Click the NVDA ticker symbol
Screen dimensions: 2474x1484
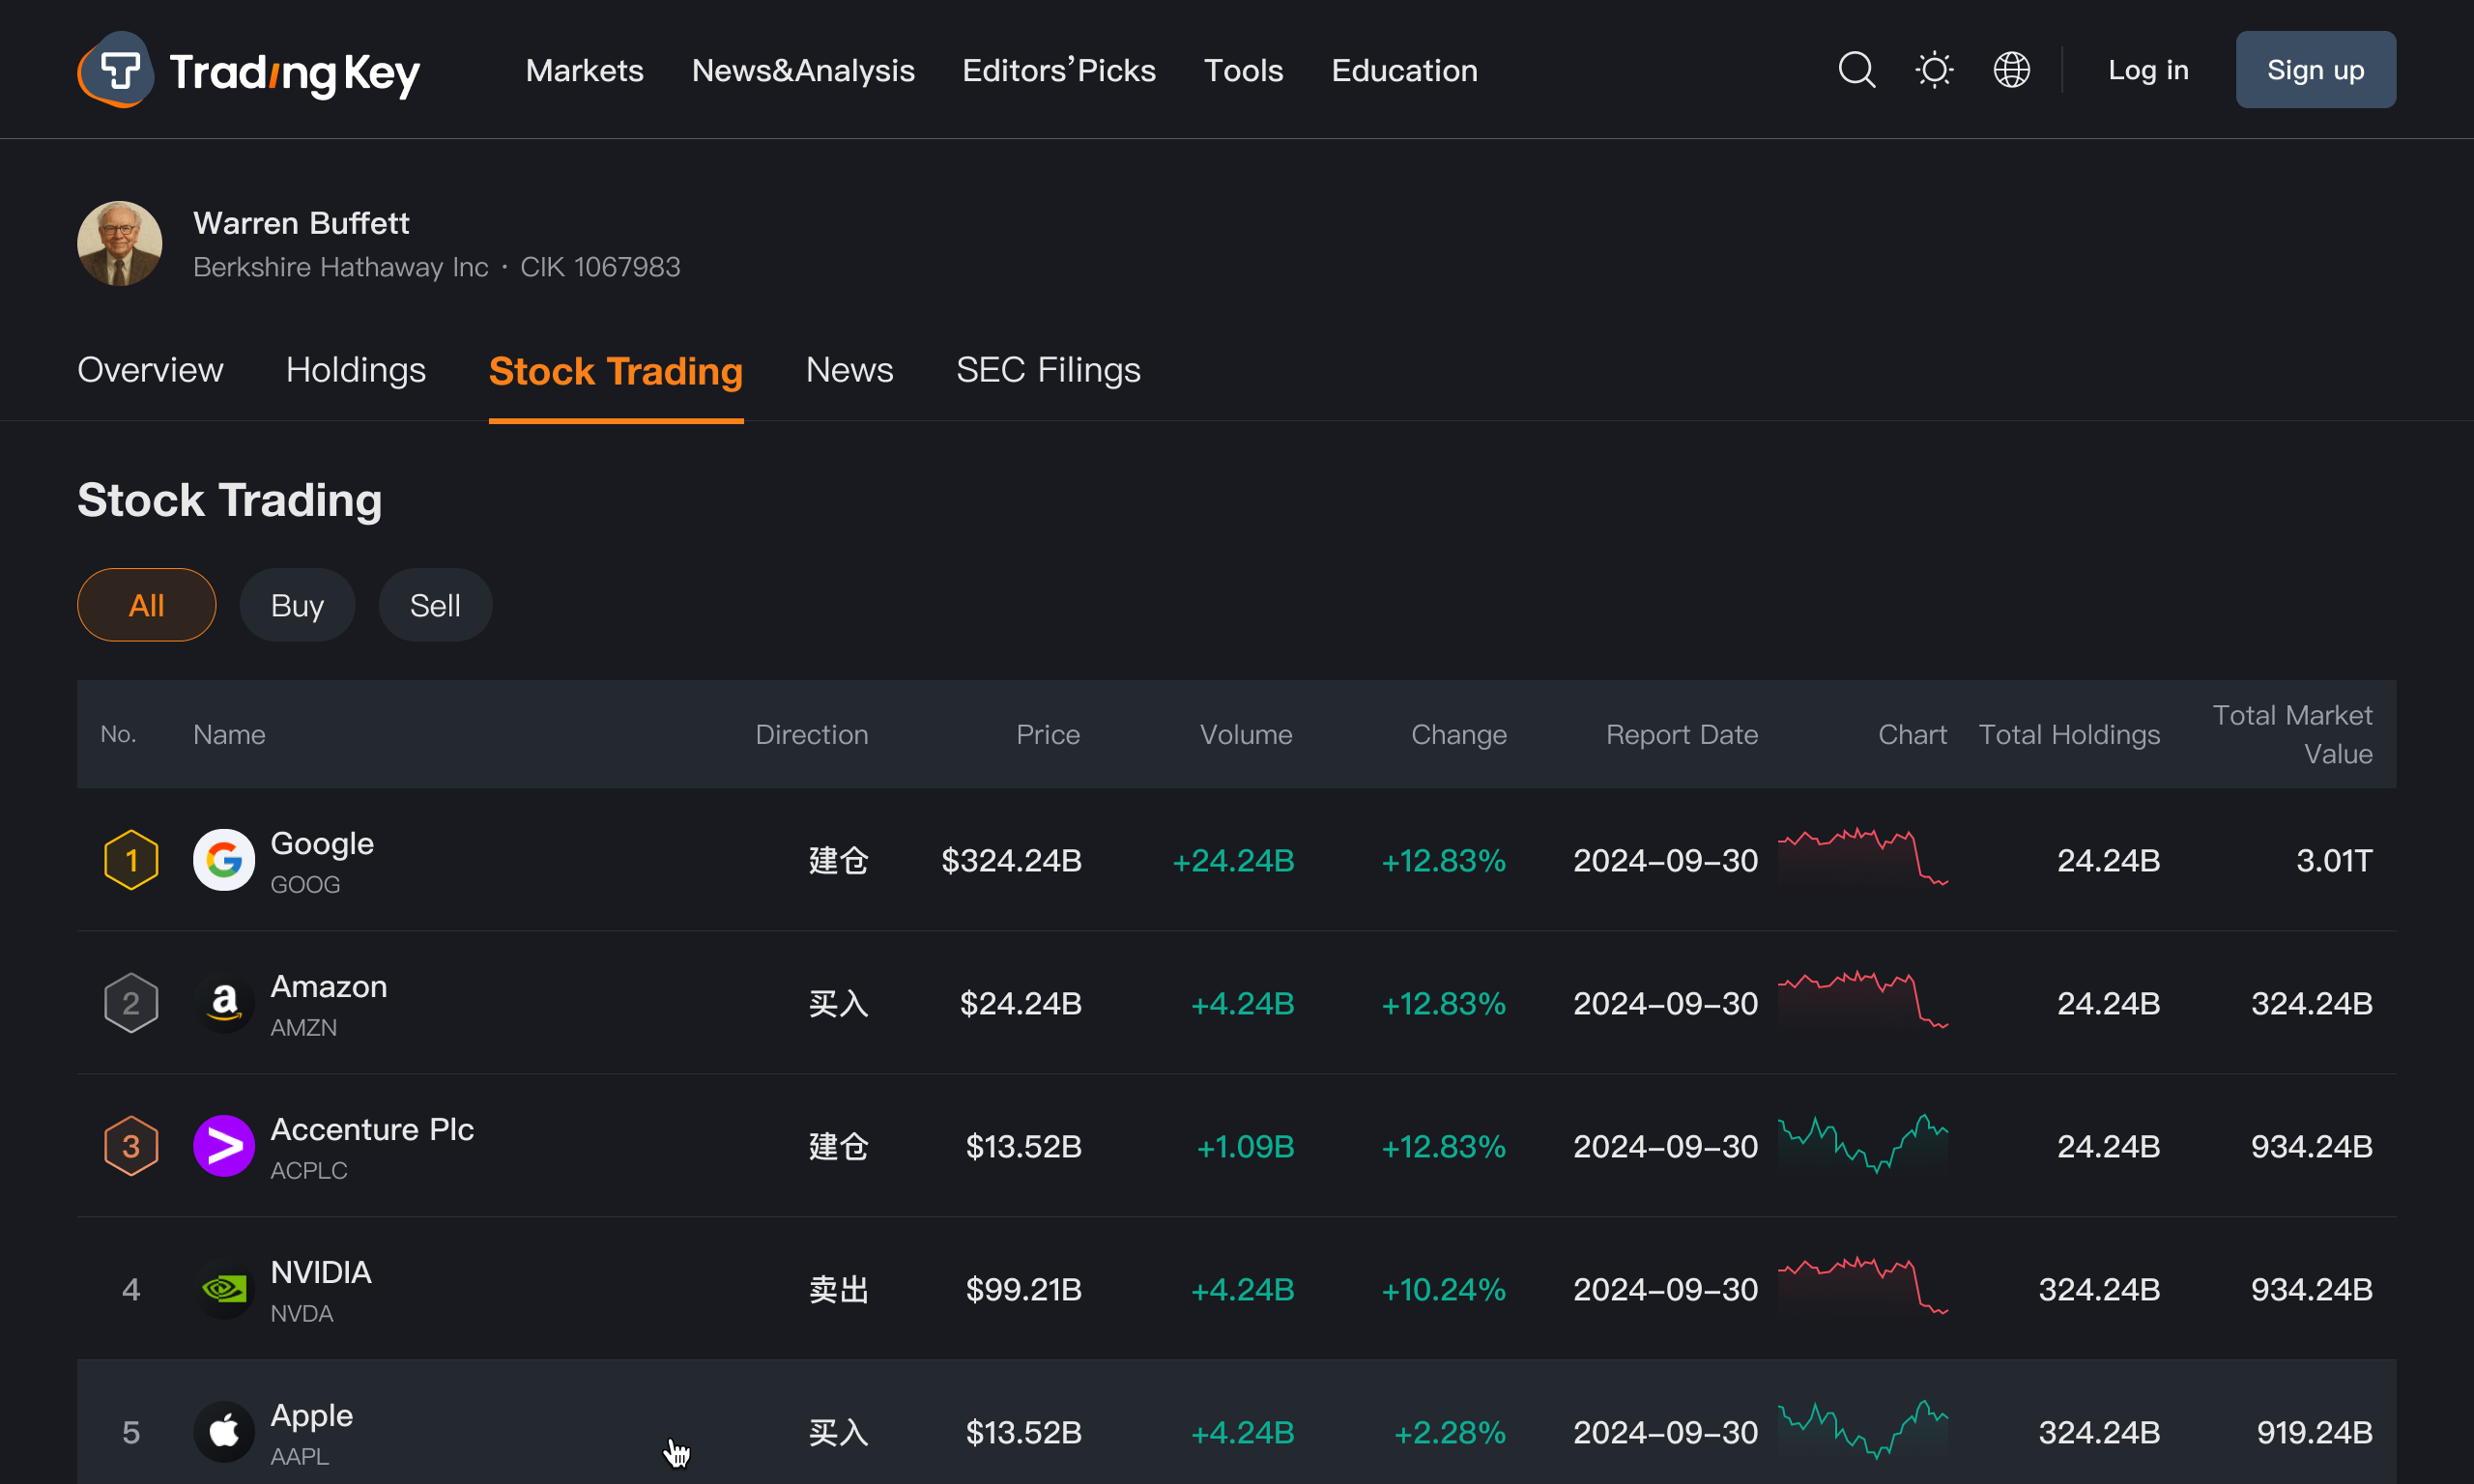[302, 1314]
